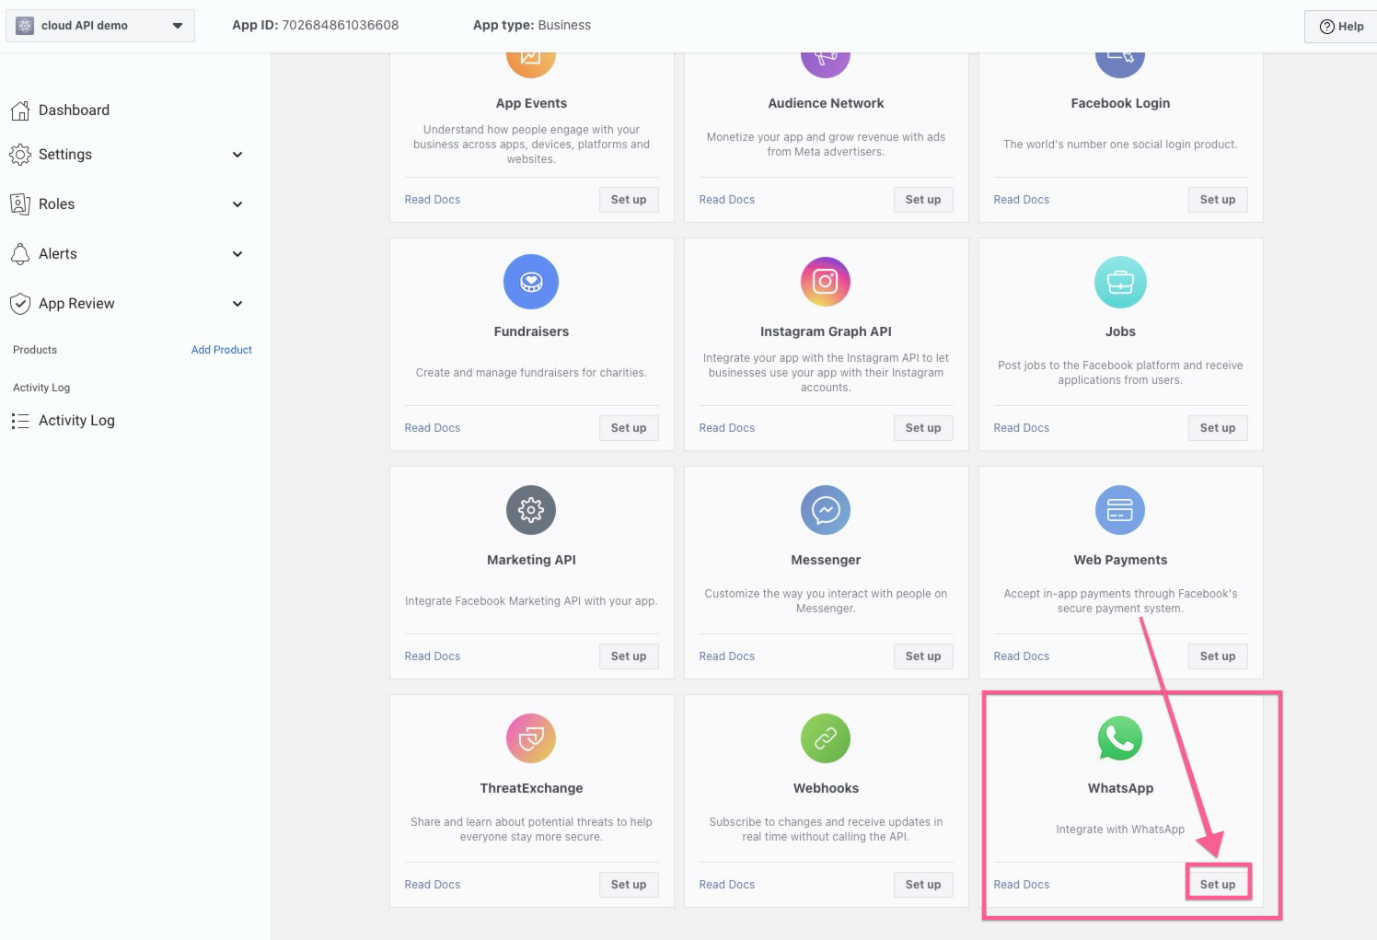Read Docs for Fundraisers
Screen dimensions: 1377x940
(x=432, y=428)
